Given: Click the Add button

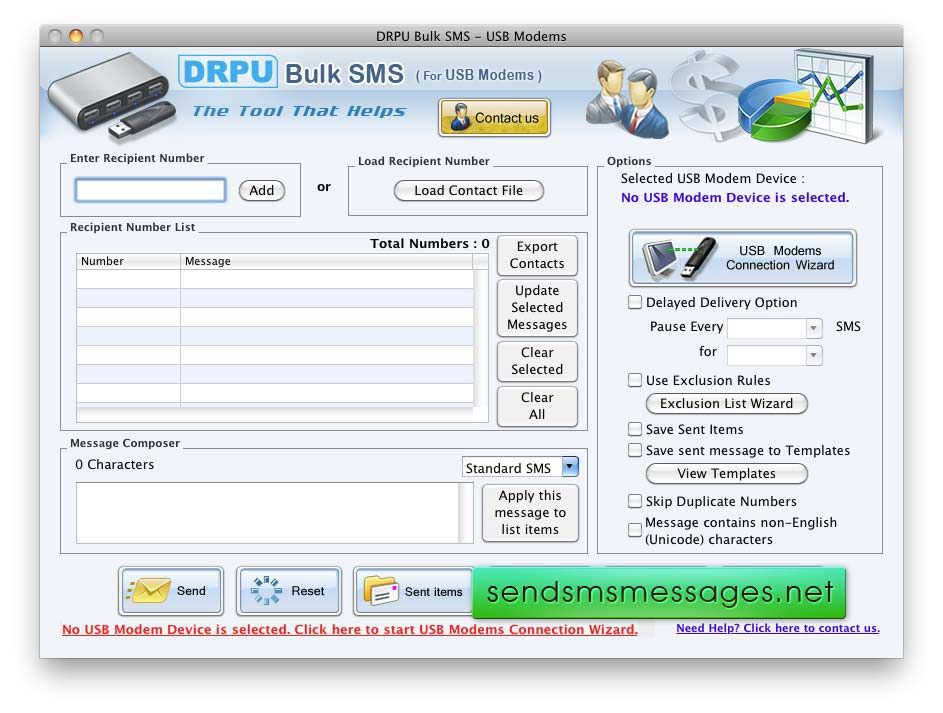Looking at the screenshot, I should click(262, 191).
